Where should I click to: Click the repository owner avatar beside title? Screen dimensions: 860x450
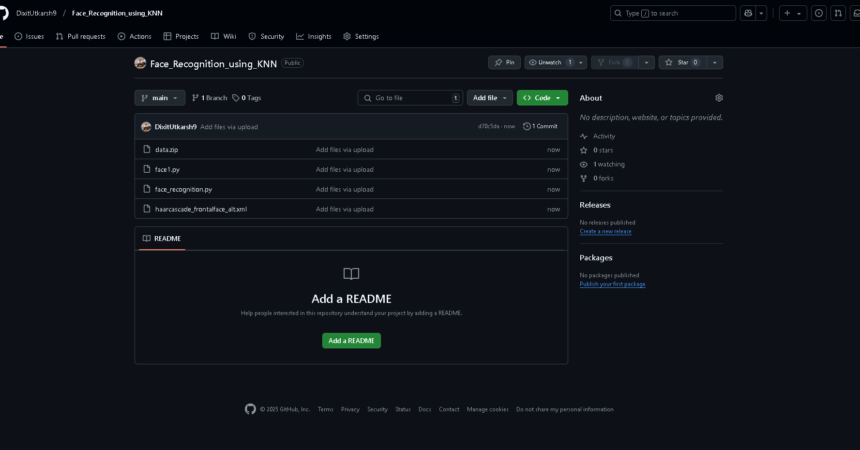pyautogui.click(x=140, y=63)
